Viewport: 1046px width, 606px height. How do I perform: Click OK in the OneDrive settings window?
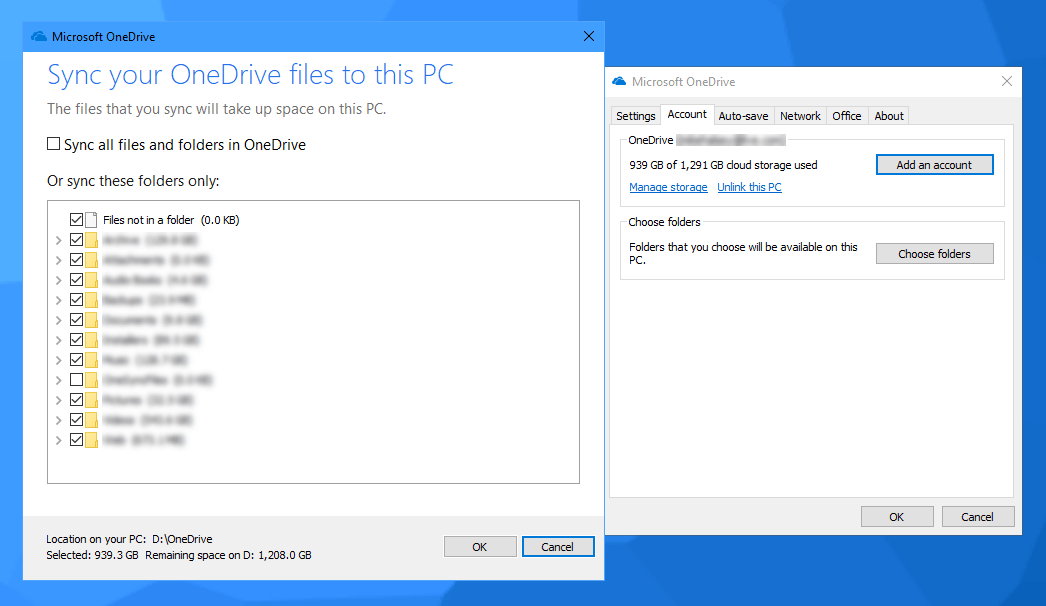pos(897,517)
